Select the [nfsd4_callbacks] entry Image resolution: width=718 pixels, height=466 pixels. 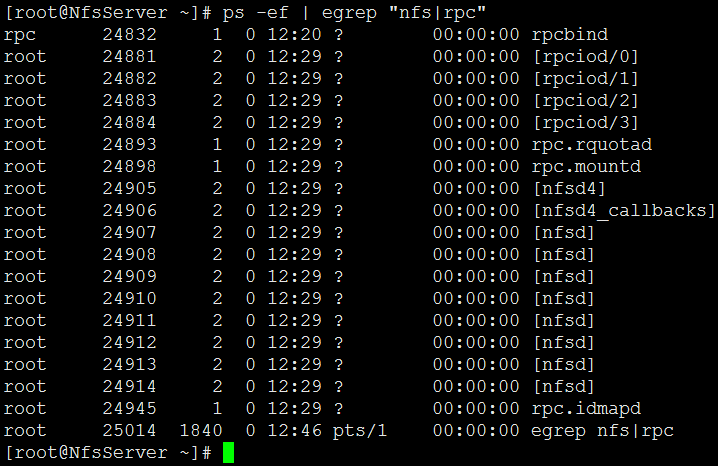point(625,211)
